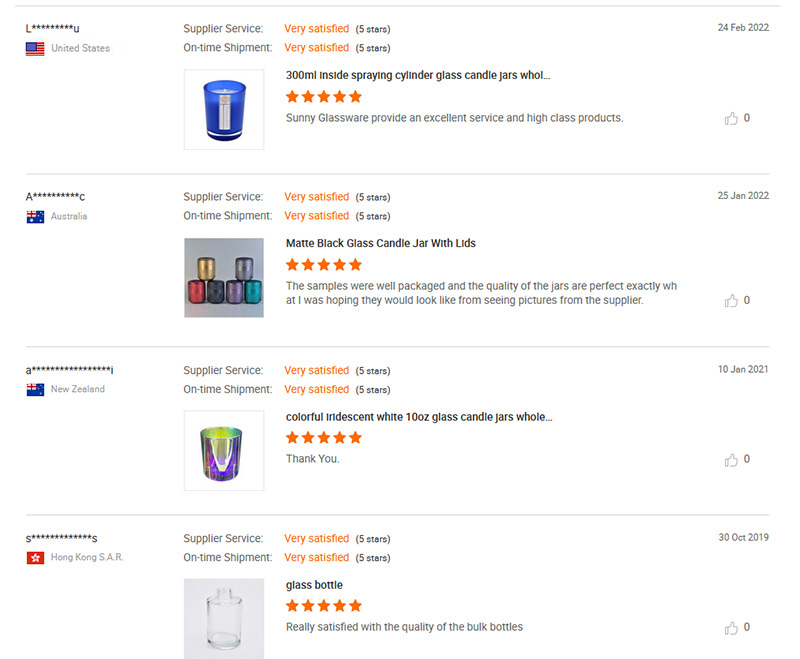
Task: Click the Australia flag icon
Action: pos(33,216)
